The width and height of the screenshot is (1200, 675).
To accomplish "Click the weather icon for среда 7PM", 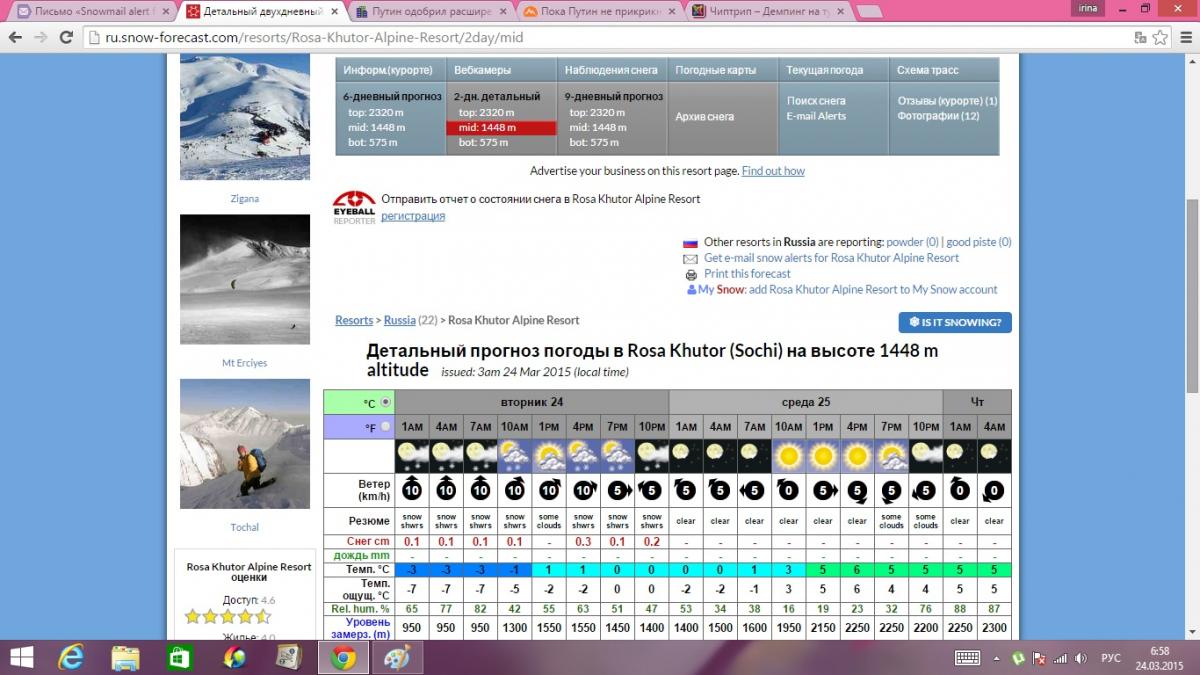I will (891, 456).
